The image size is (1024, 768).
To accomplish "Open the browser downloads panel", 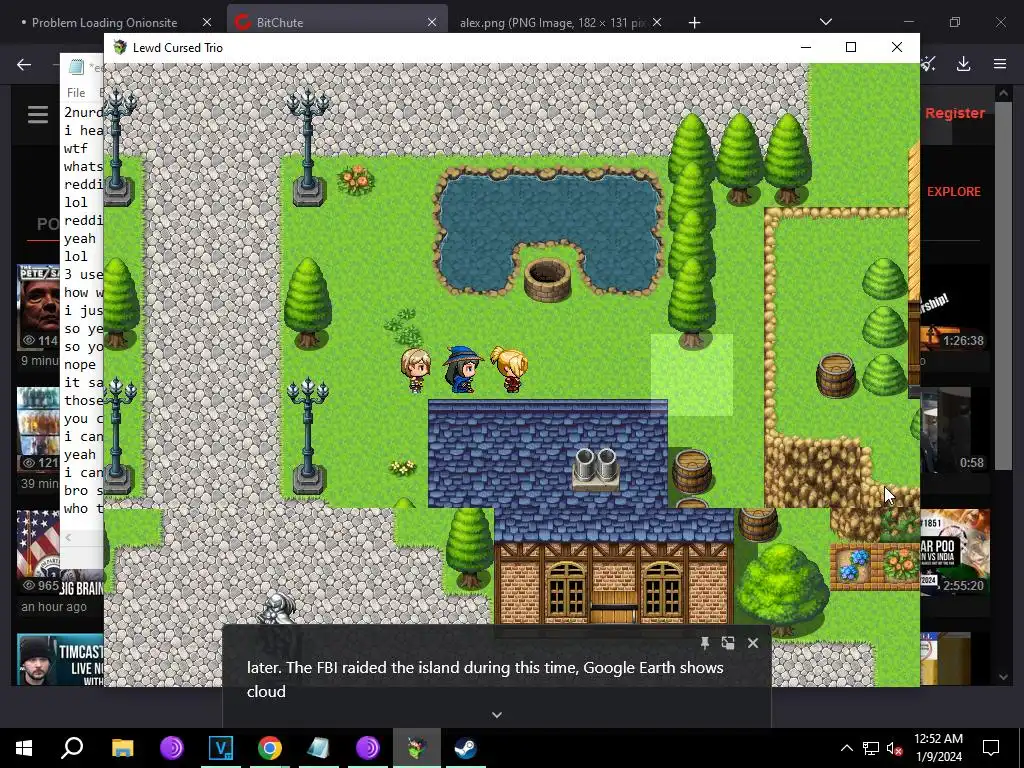I will (963, 64).
